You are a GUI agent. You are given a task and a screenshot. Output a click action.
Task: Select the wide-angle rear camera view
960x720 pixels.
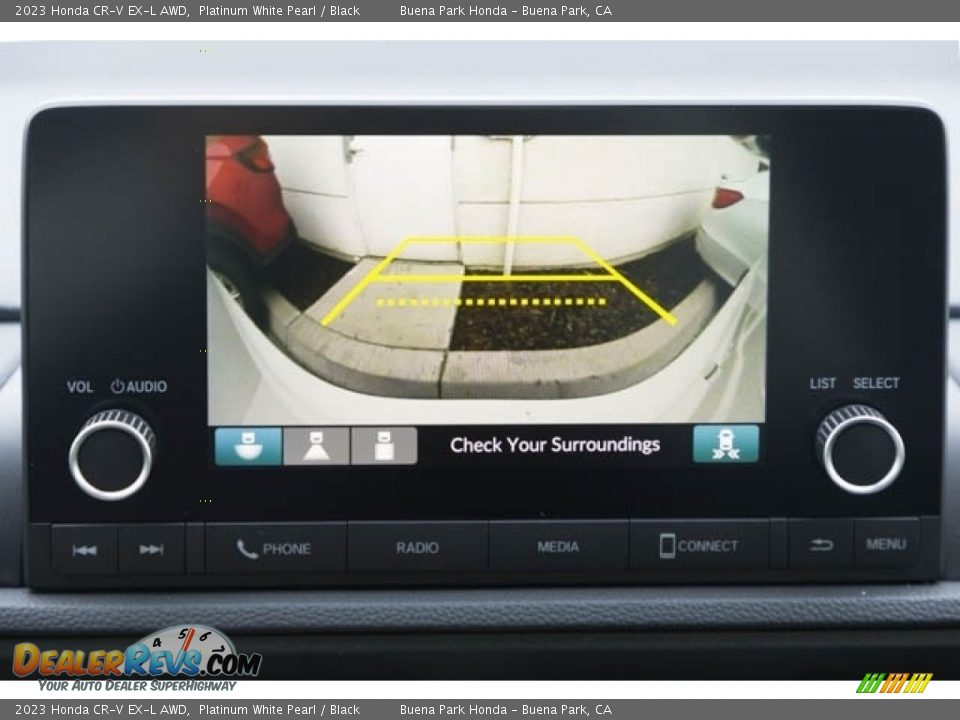(248, 446)
